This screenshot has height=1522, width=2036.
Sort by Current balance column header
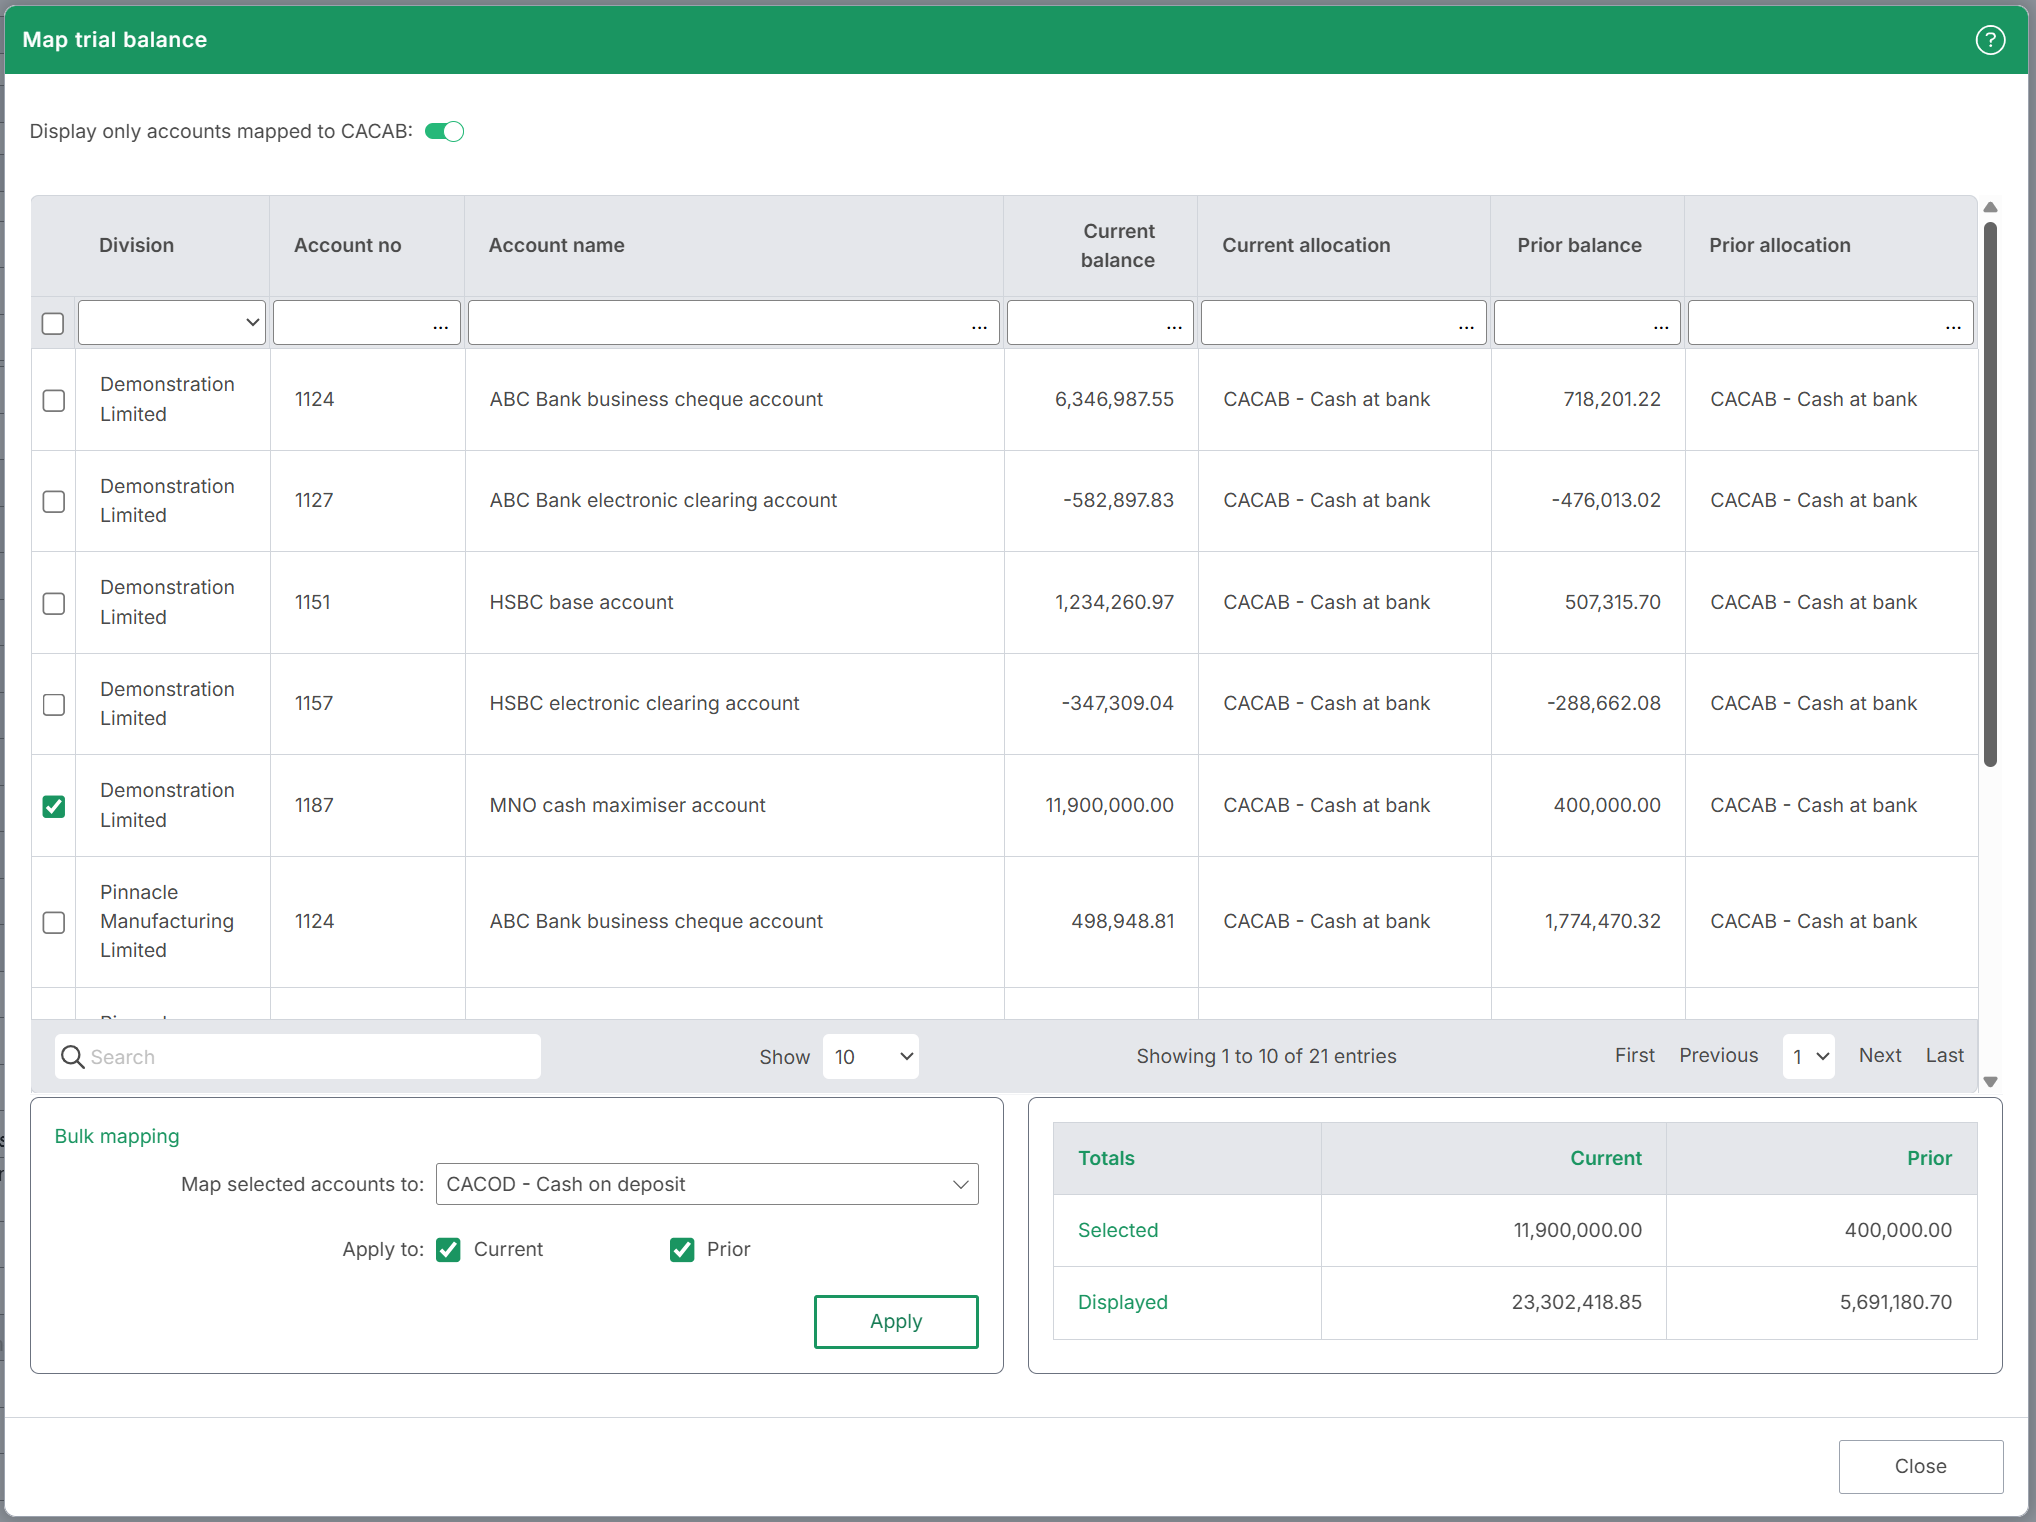pos(1118,245)
